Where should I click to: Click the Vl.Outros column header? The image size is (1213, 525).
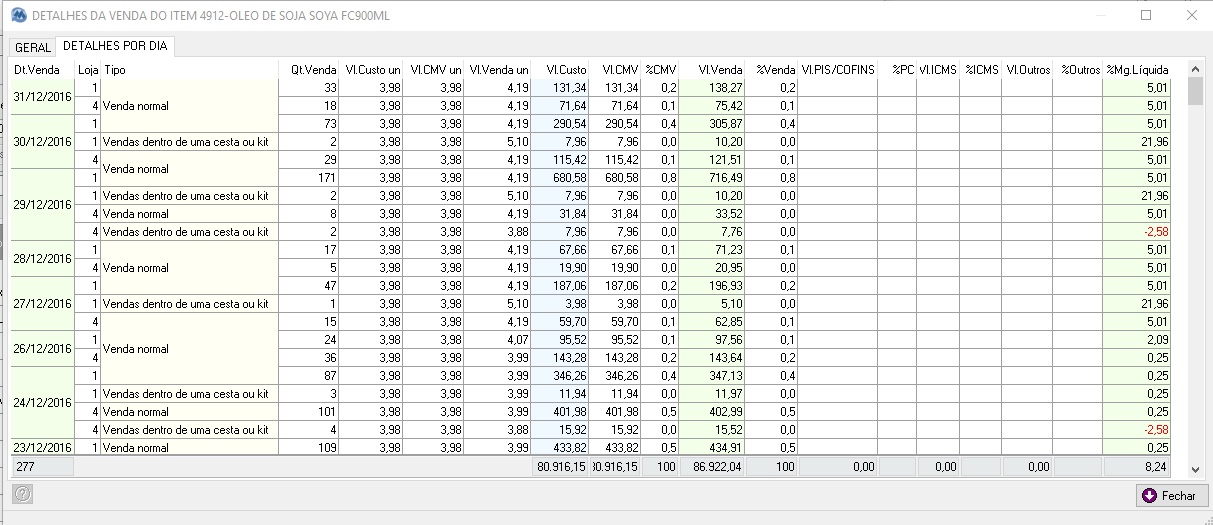1027,69
